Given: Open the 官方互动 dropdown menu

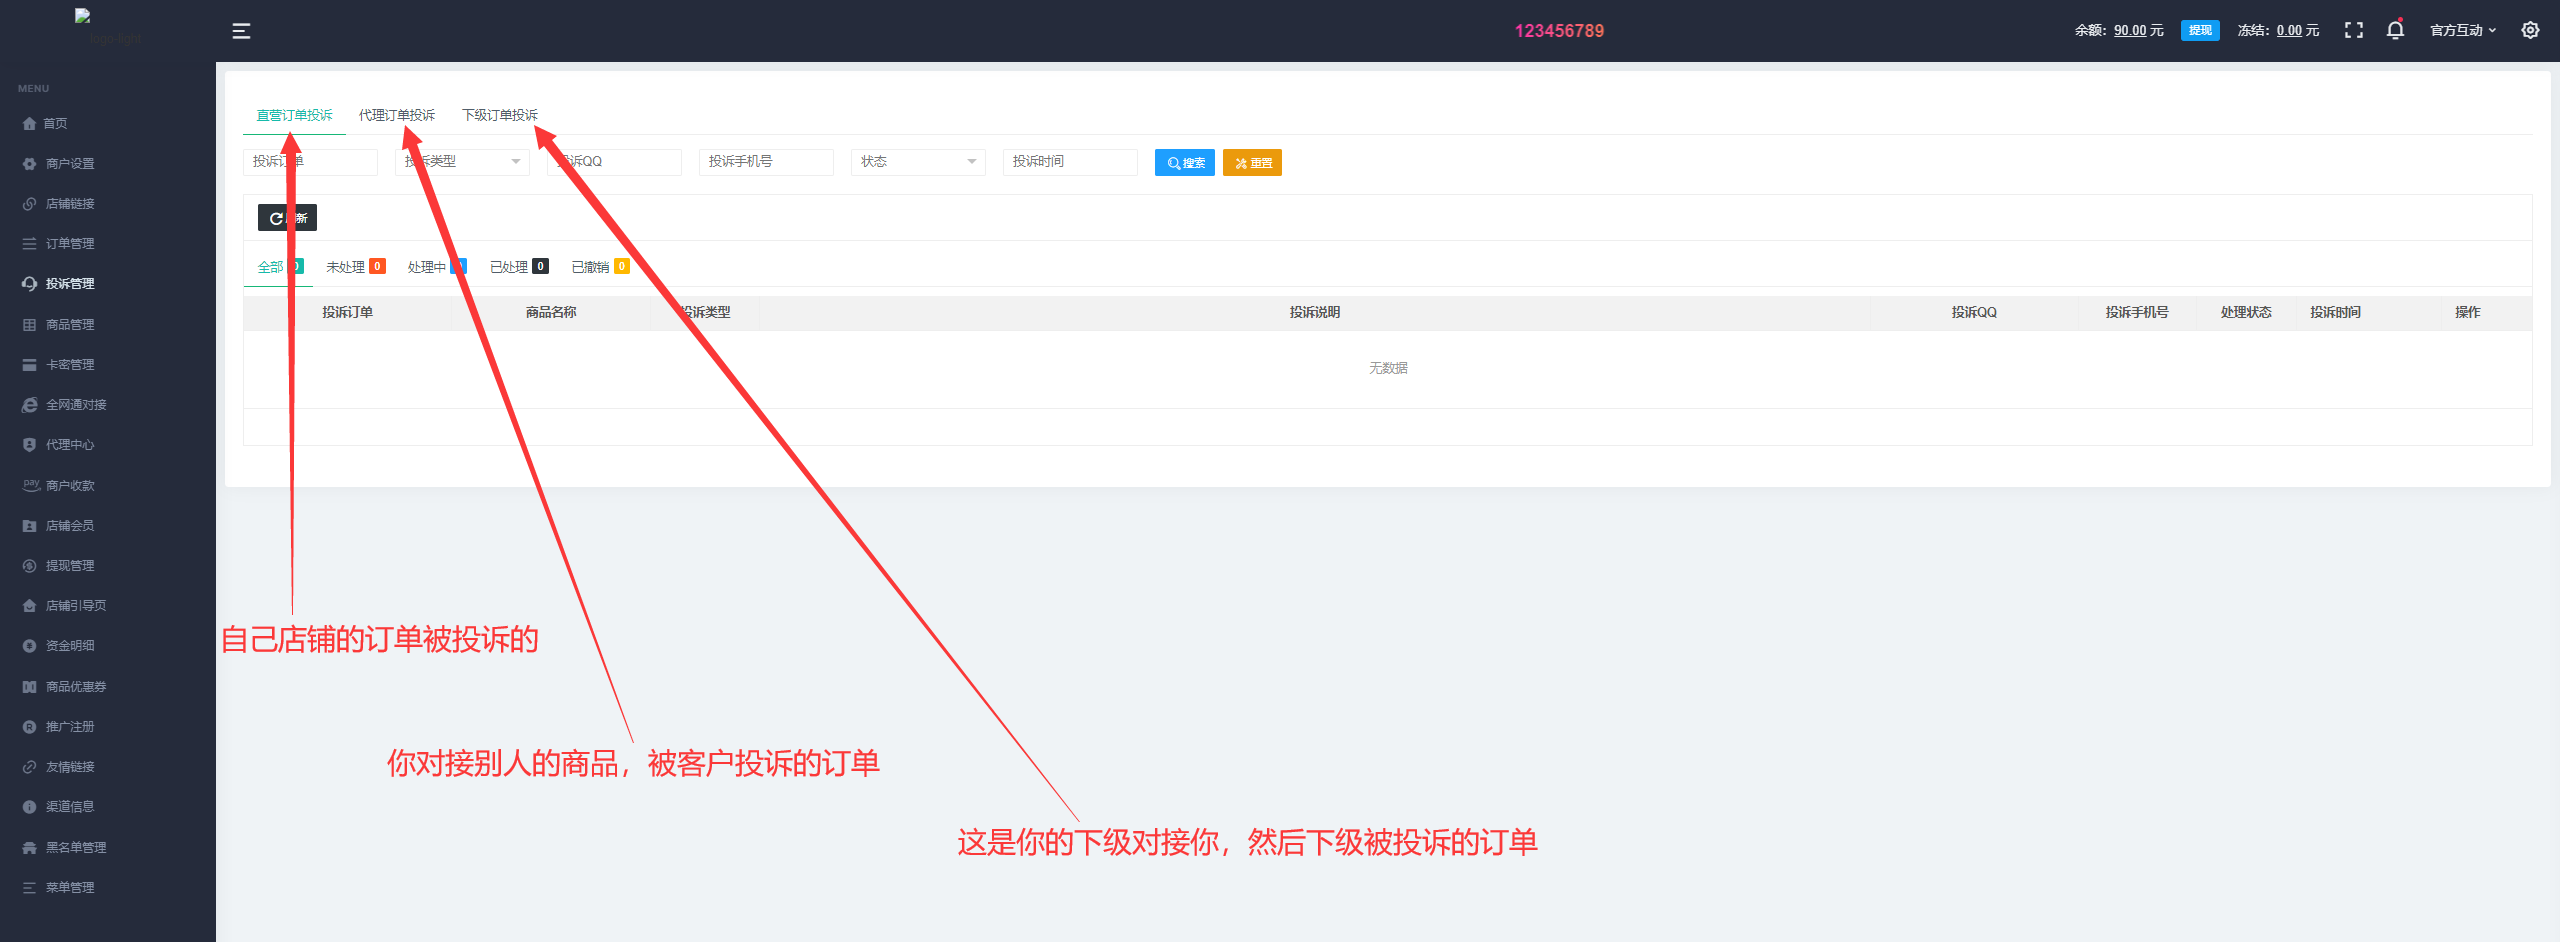Looking at the screenshot, I should click(x=2463, y=30).
